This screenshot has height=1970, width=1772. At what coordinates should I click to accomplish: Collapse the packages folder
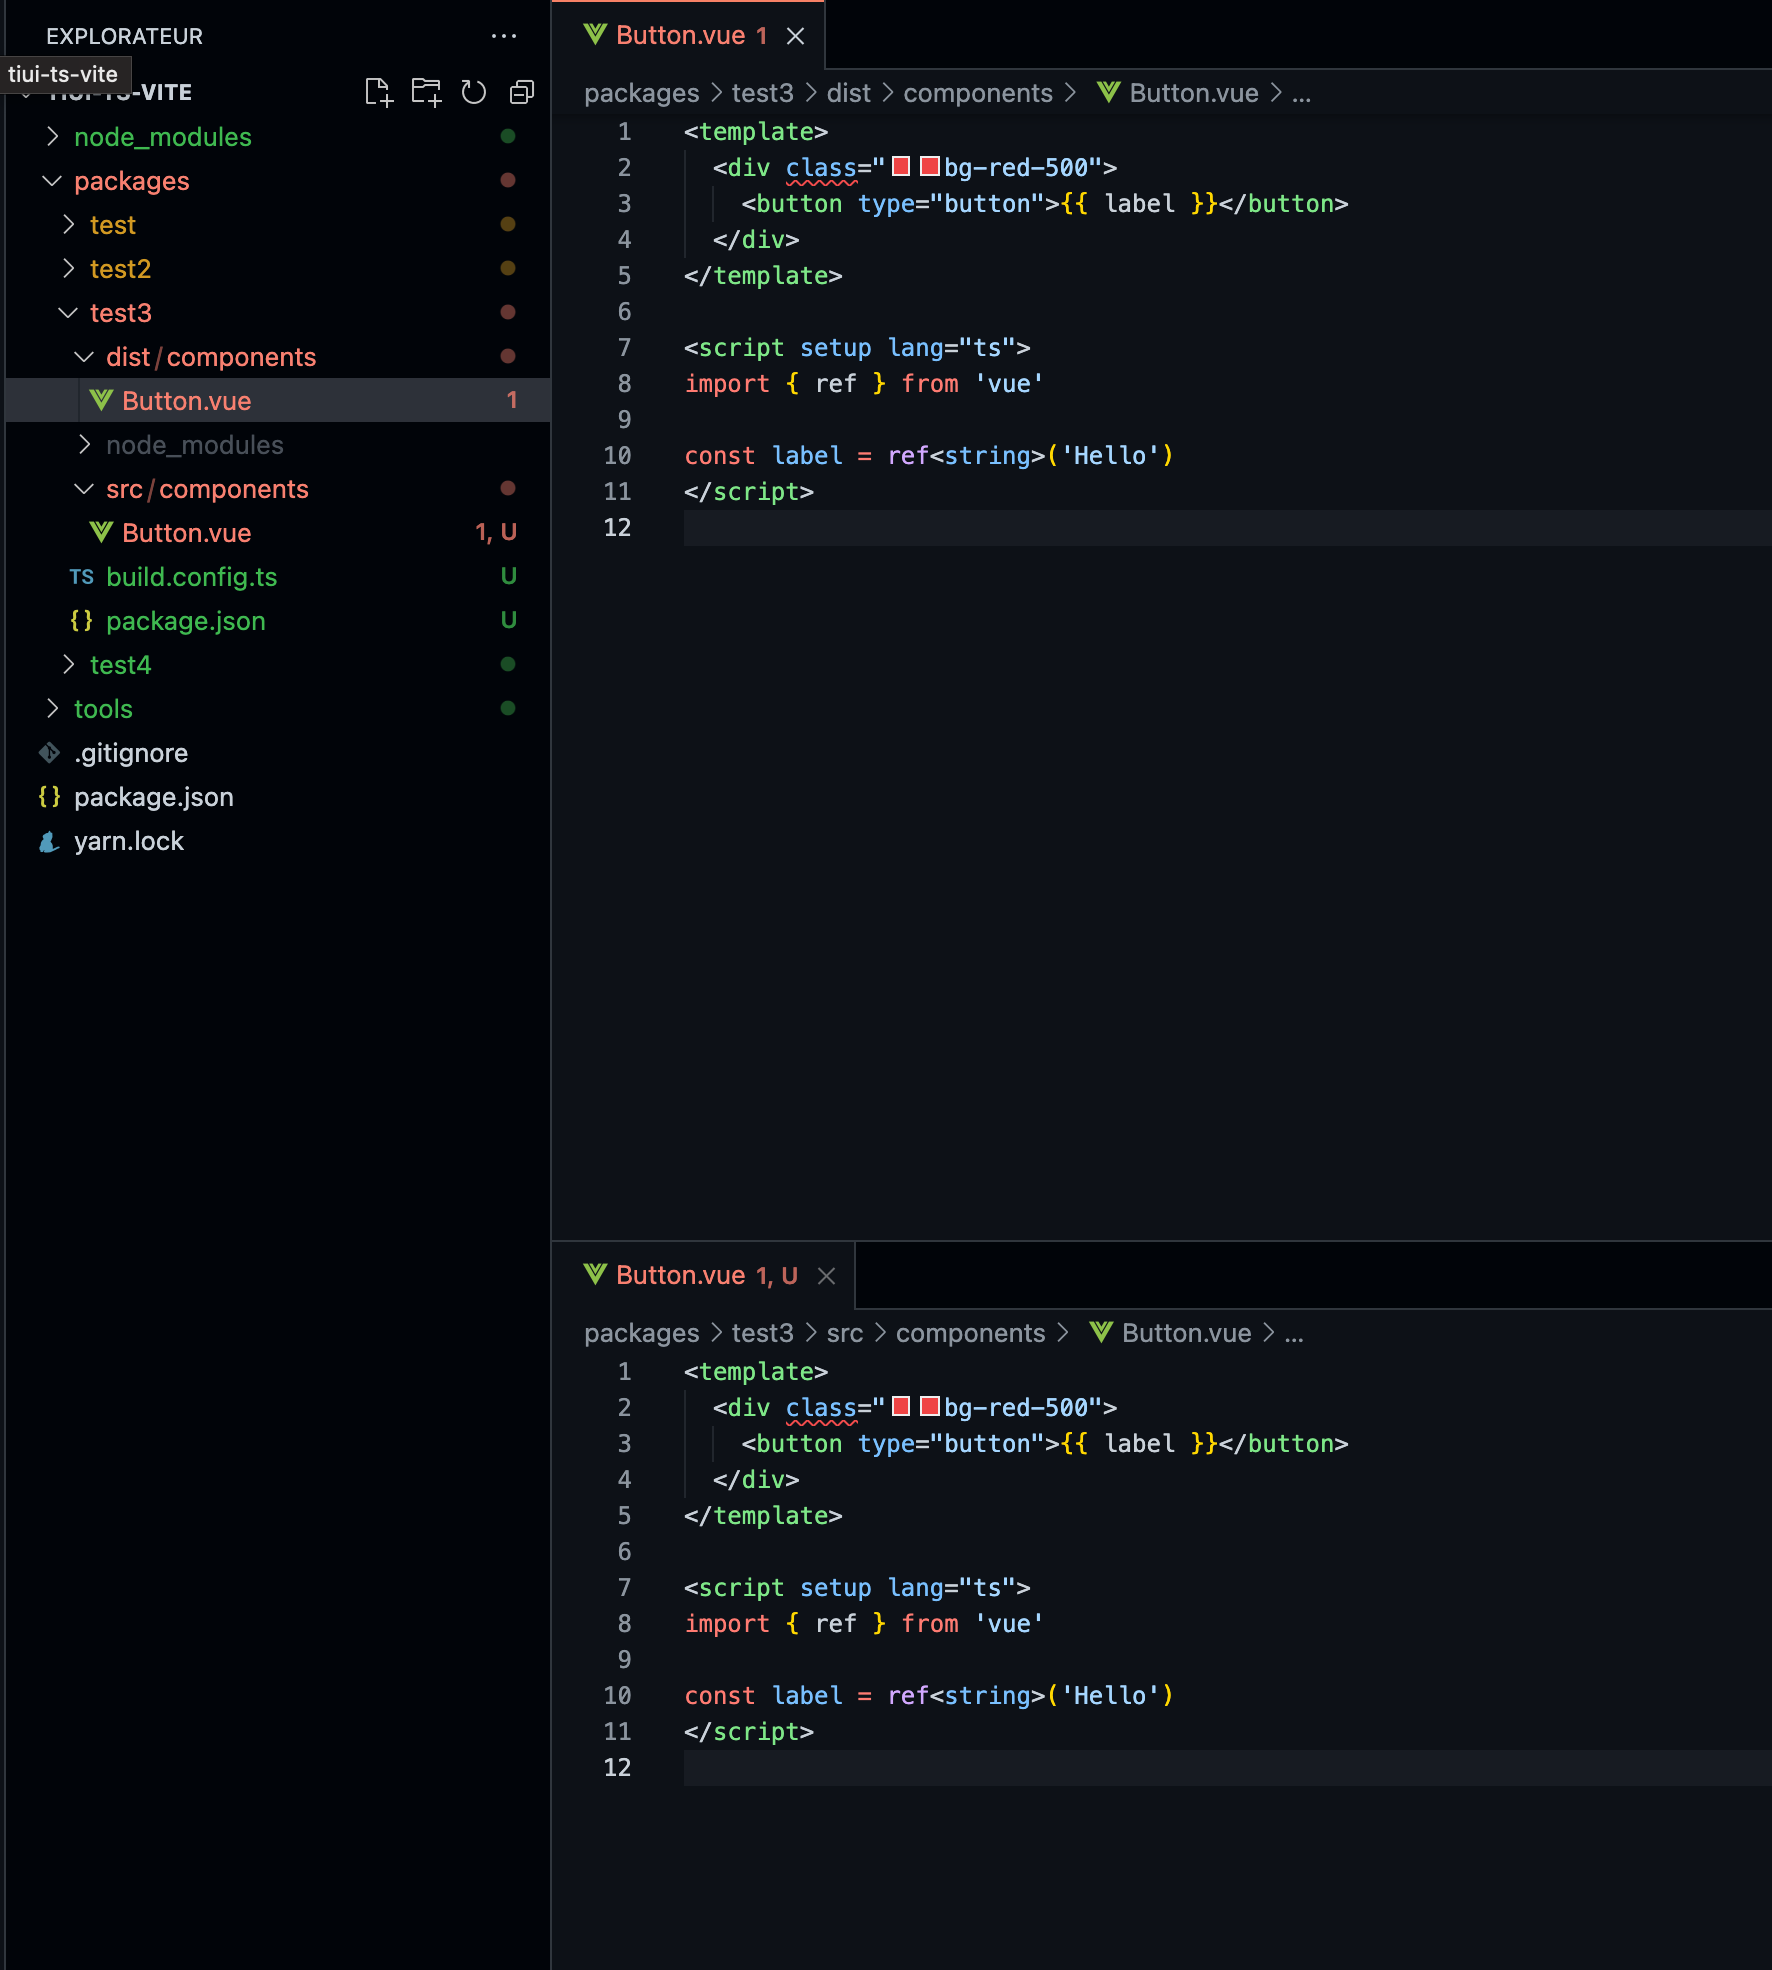[278, 181]
